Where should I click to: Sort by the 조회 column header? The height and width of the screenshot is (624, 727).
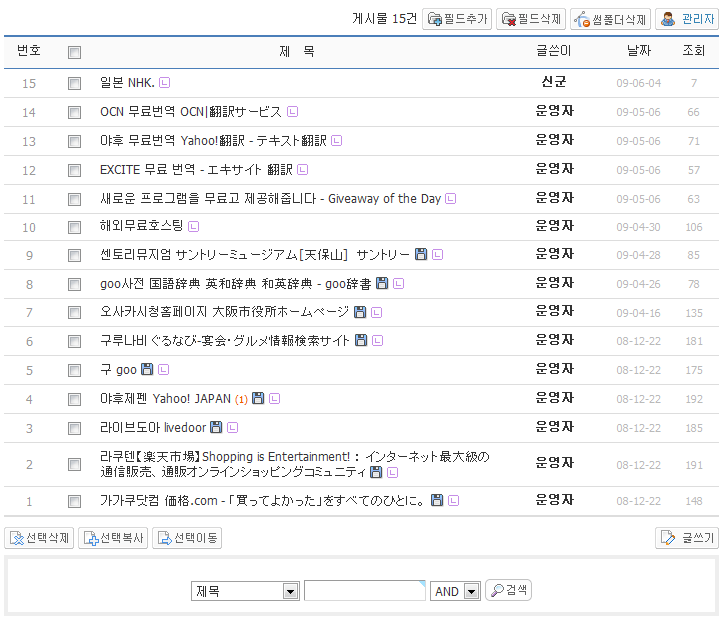tap(693, 51)
